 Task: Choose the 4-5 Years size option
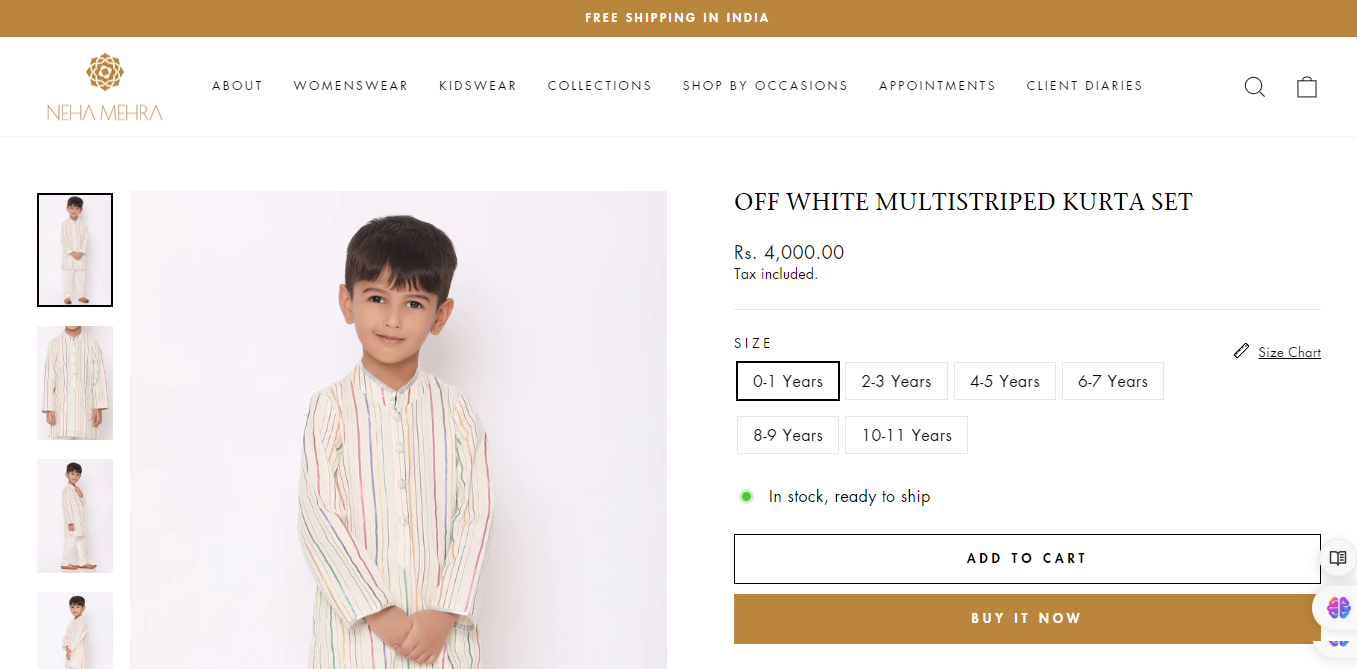(x=1004, y=381)
